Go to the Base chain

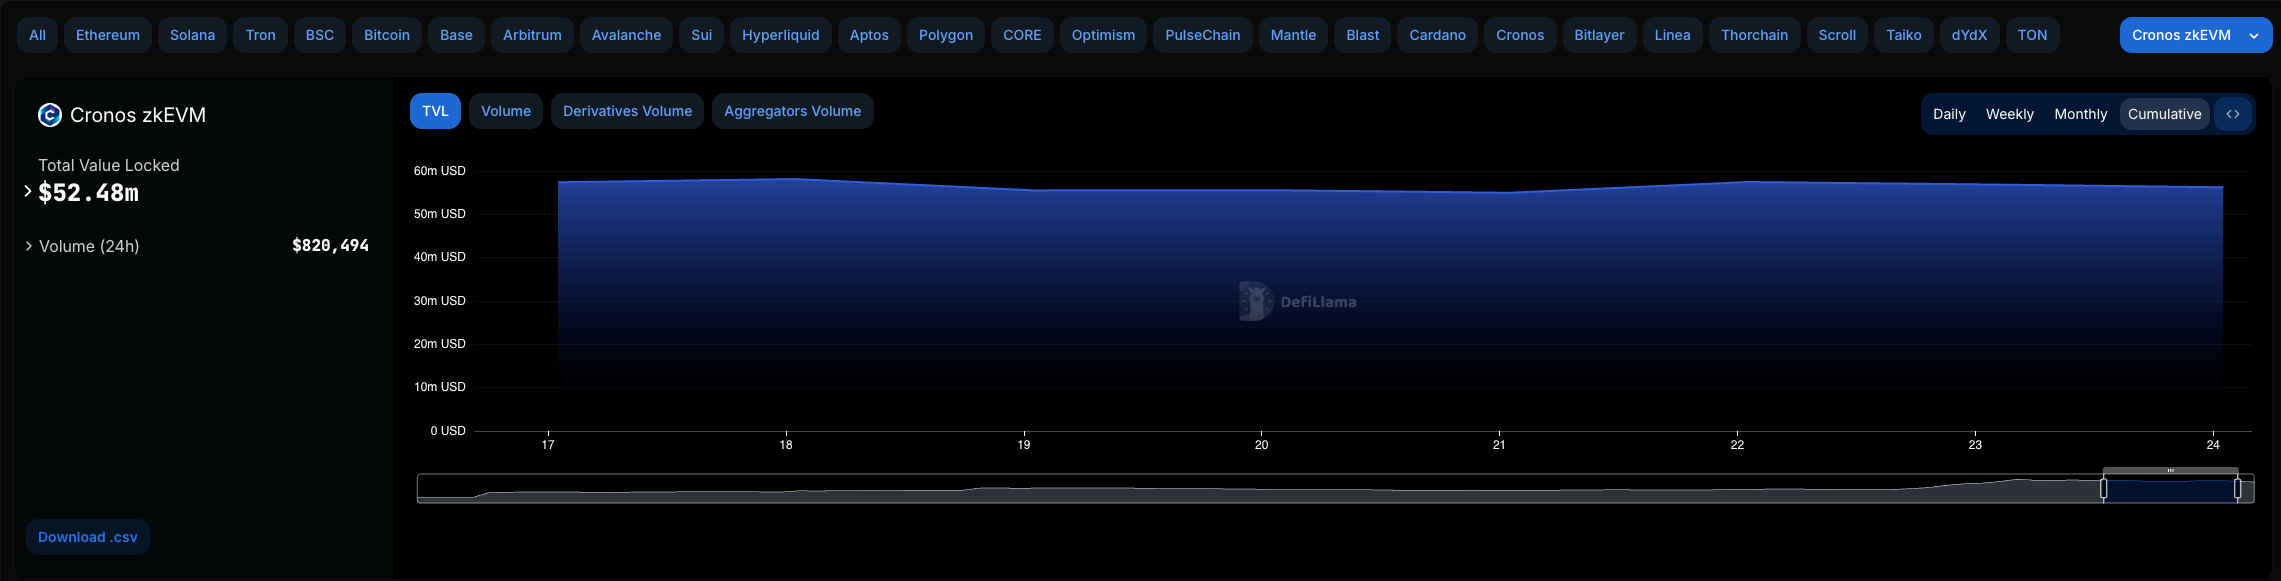456,35
